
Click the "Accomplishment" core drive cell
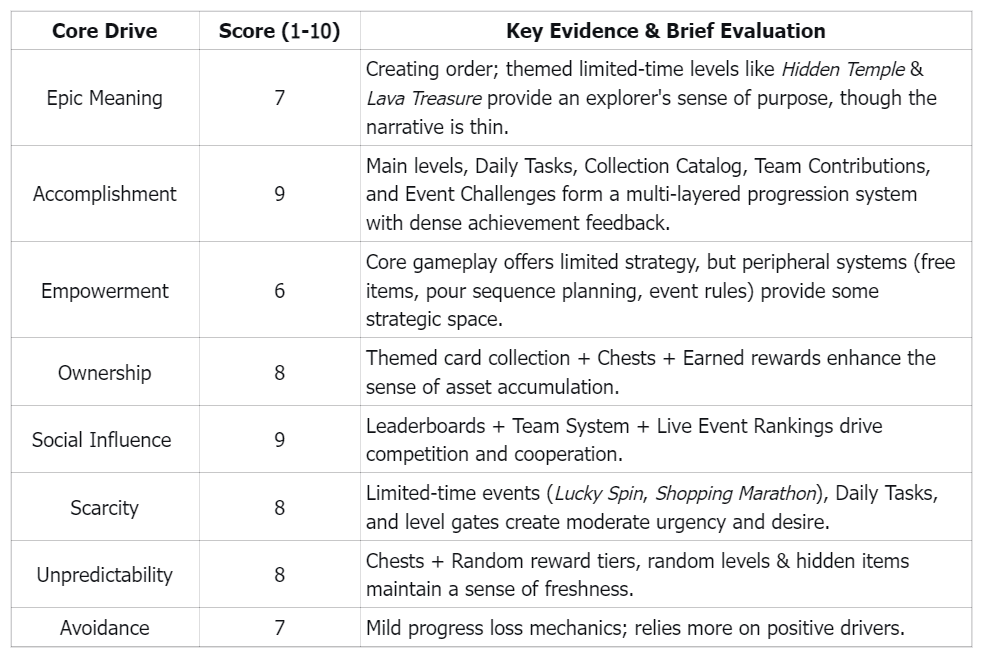104,194
